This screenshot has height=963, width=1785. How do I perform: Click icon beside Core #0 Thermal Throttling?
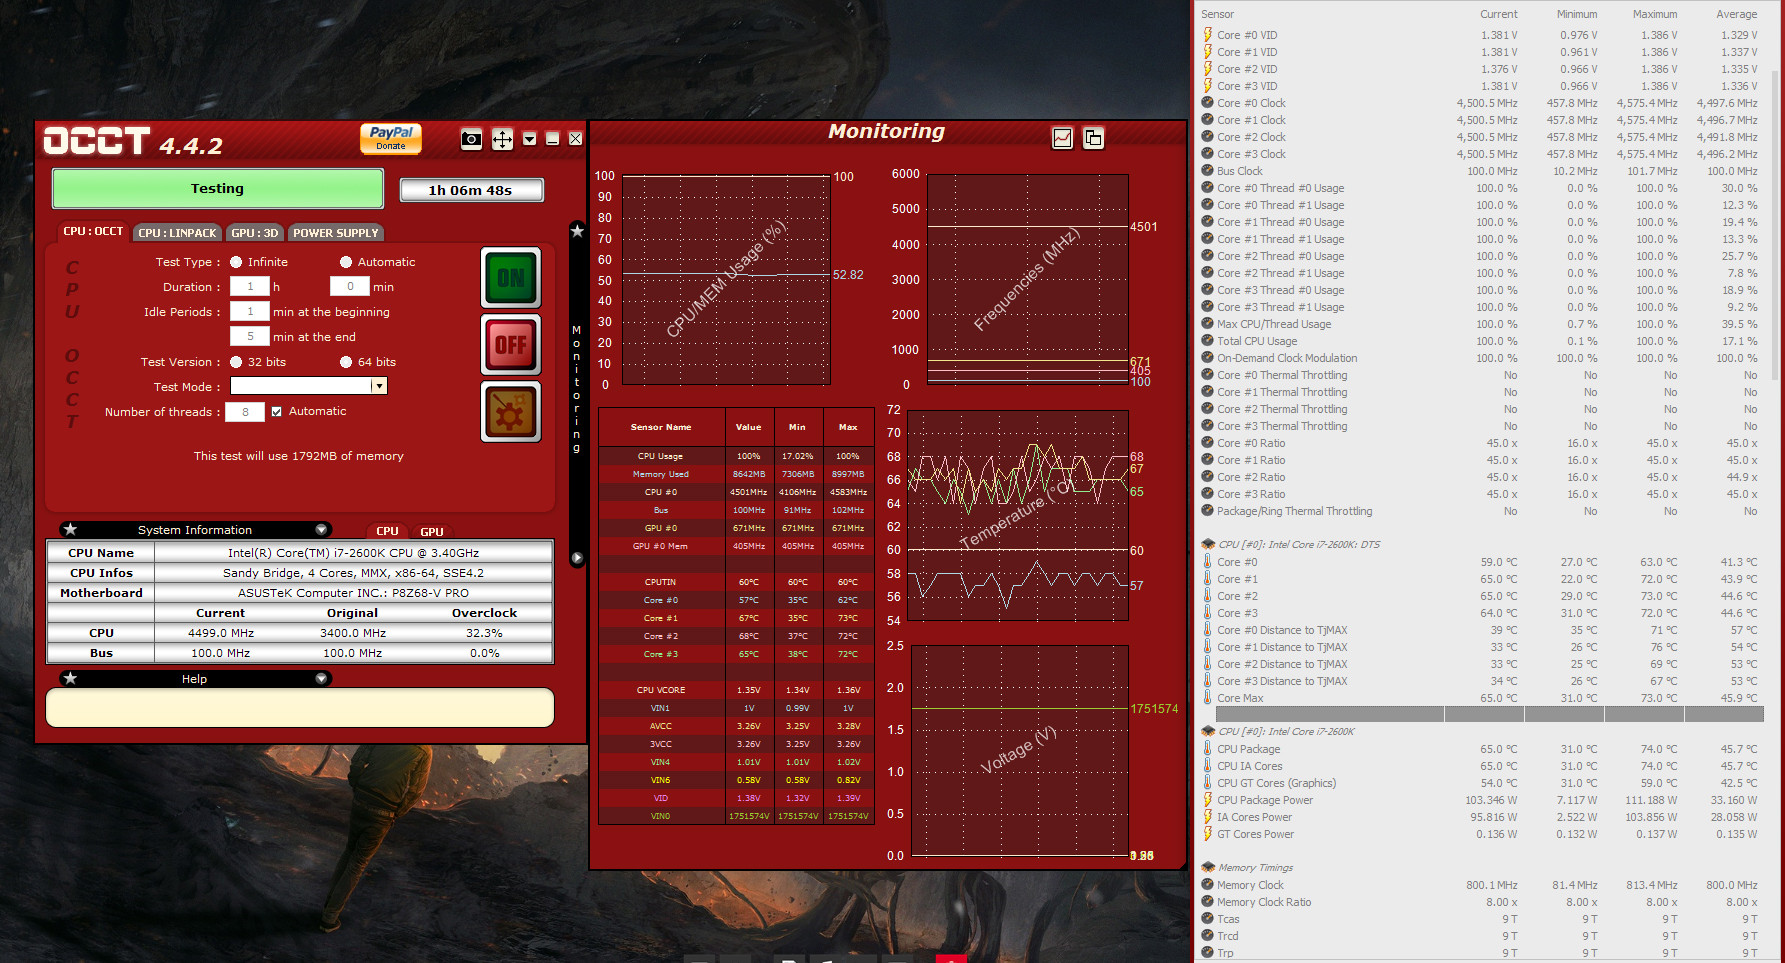pos(1208,375)
